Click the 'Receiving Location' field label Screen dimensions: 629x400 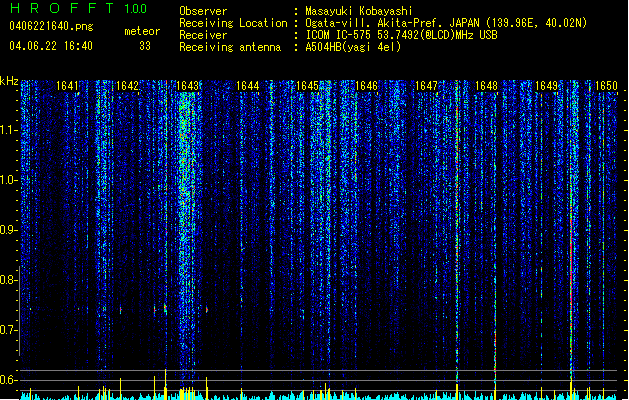233,23
